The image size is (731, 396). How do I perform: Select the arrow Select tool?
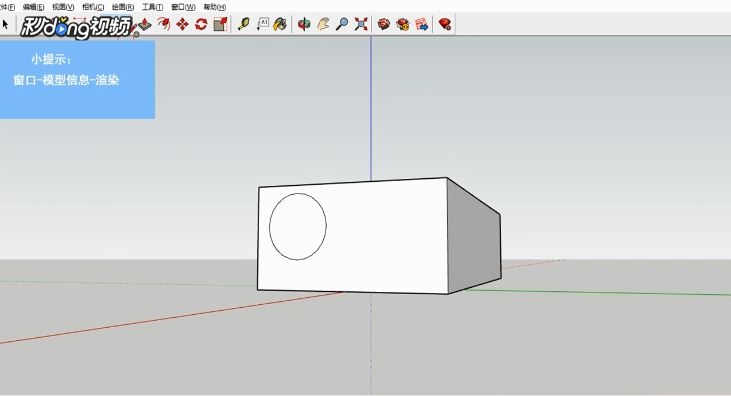click(5, 24)
